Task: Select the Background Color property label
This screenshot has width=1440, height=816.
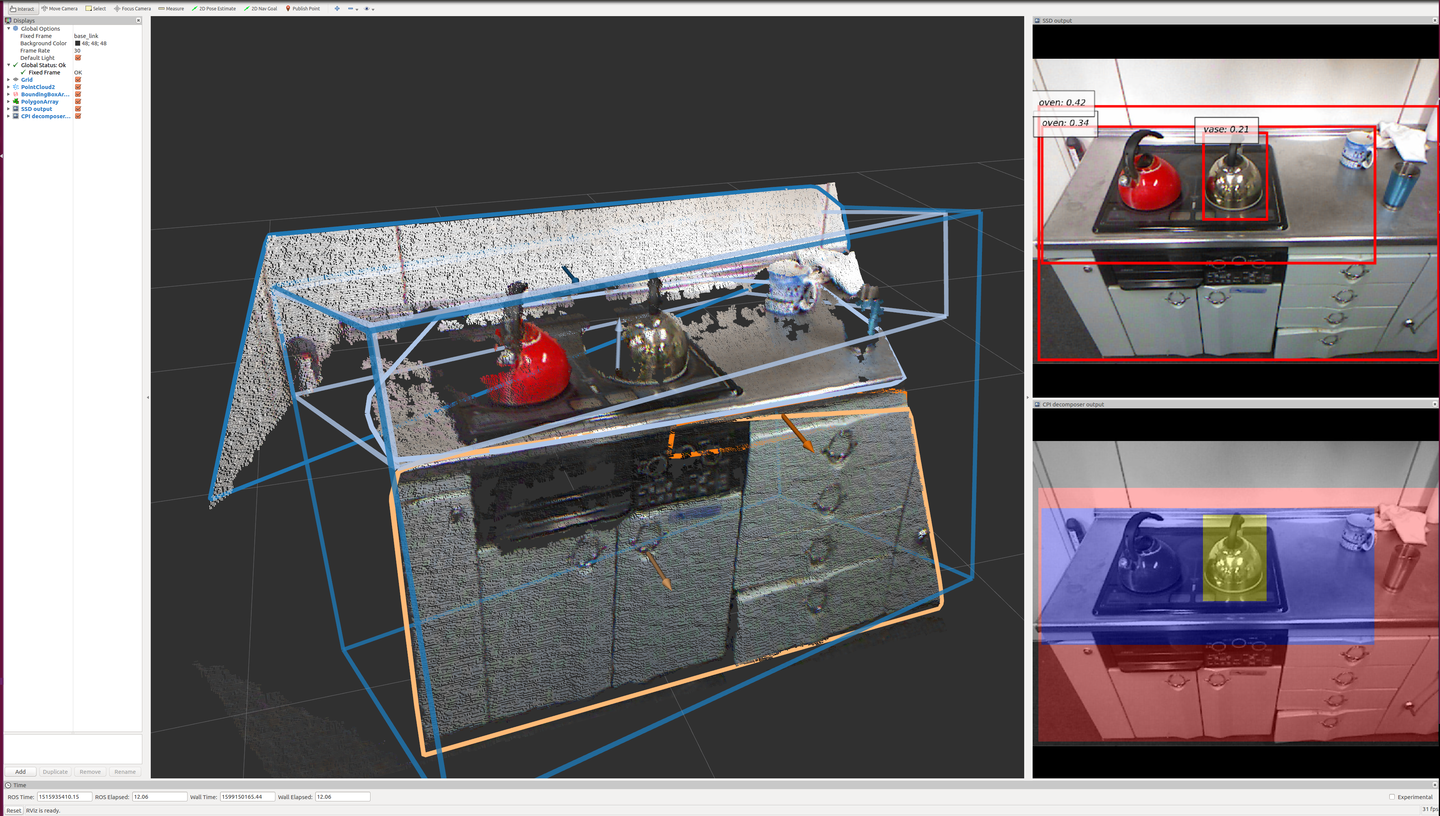Action: point(43,43)
